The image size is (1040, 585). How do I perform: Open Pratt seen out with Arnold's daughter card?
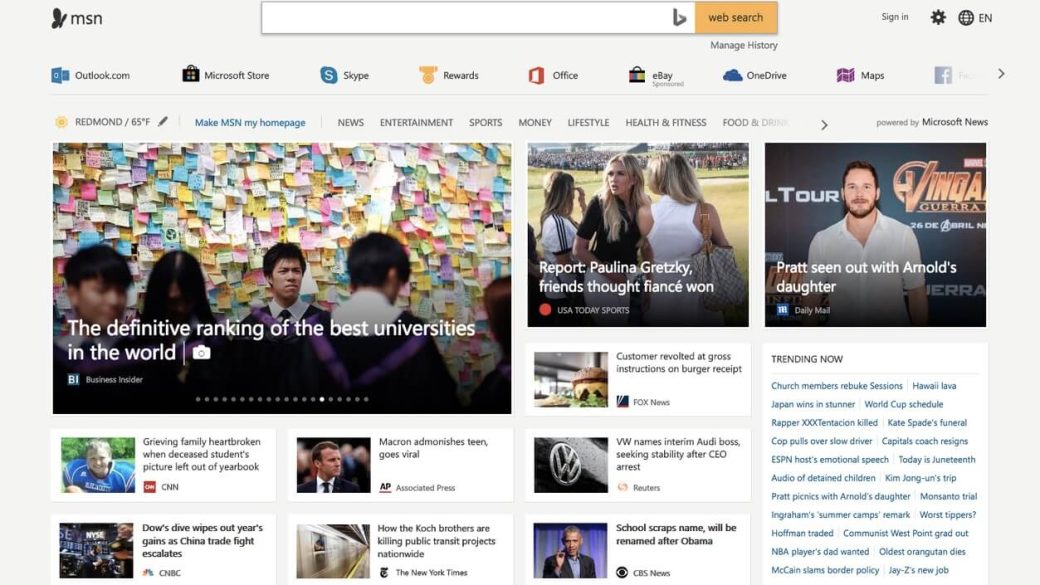[x=876, y=235]
